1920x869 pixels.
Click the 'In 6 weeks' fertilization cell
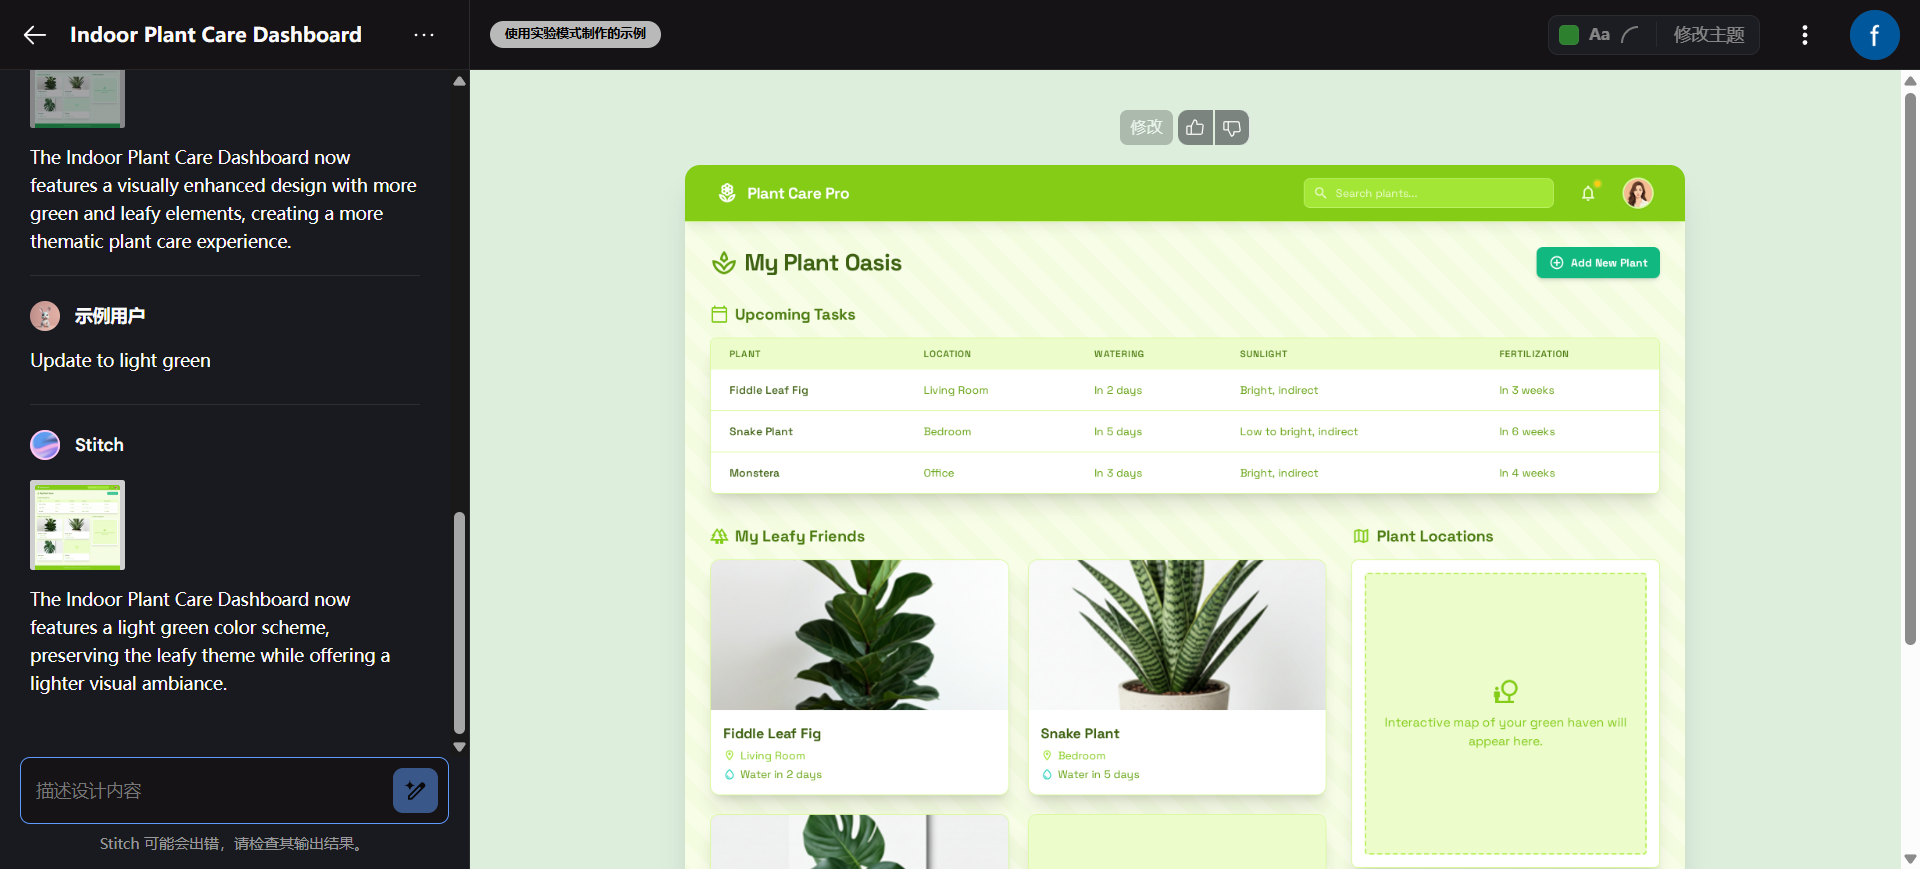point(1527,432)
